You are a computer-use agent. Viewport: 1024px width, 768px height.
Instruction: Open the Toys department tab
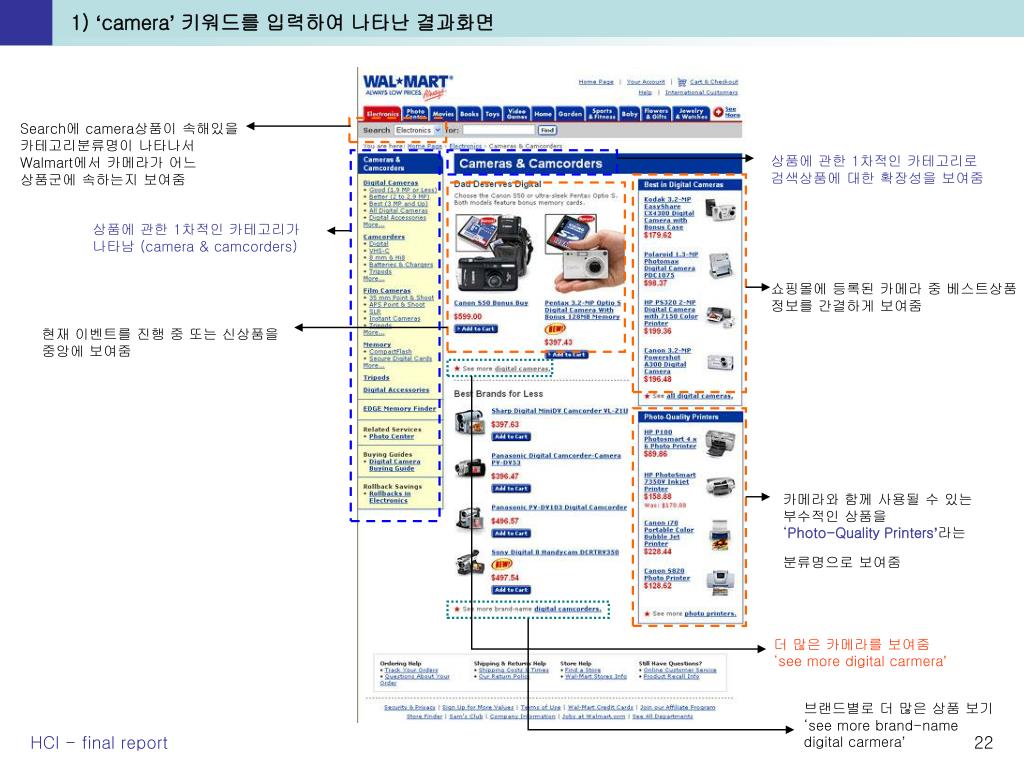492,114
